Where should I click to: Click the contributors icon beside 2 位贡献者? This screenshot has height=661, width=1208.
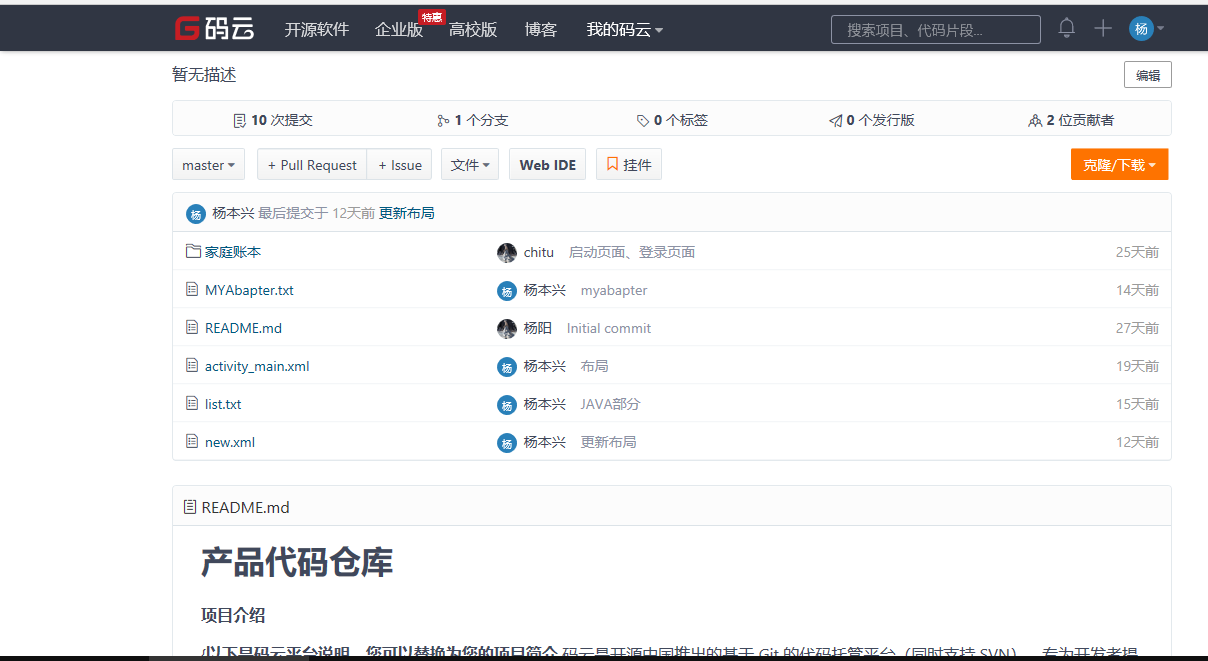(x=1035, y=120)
